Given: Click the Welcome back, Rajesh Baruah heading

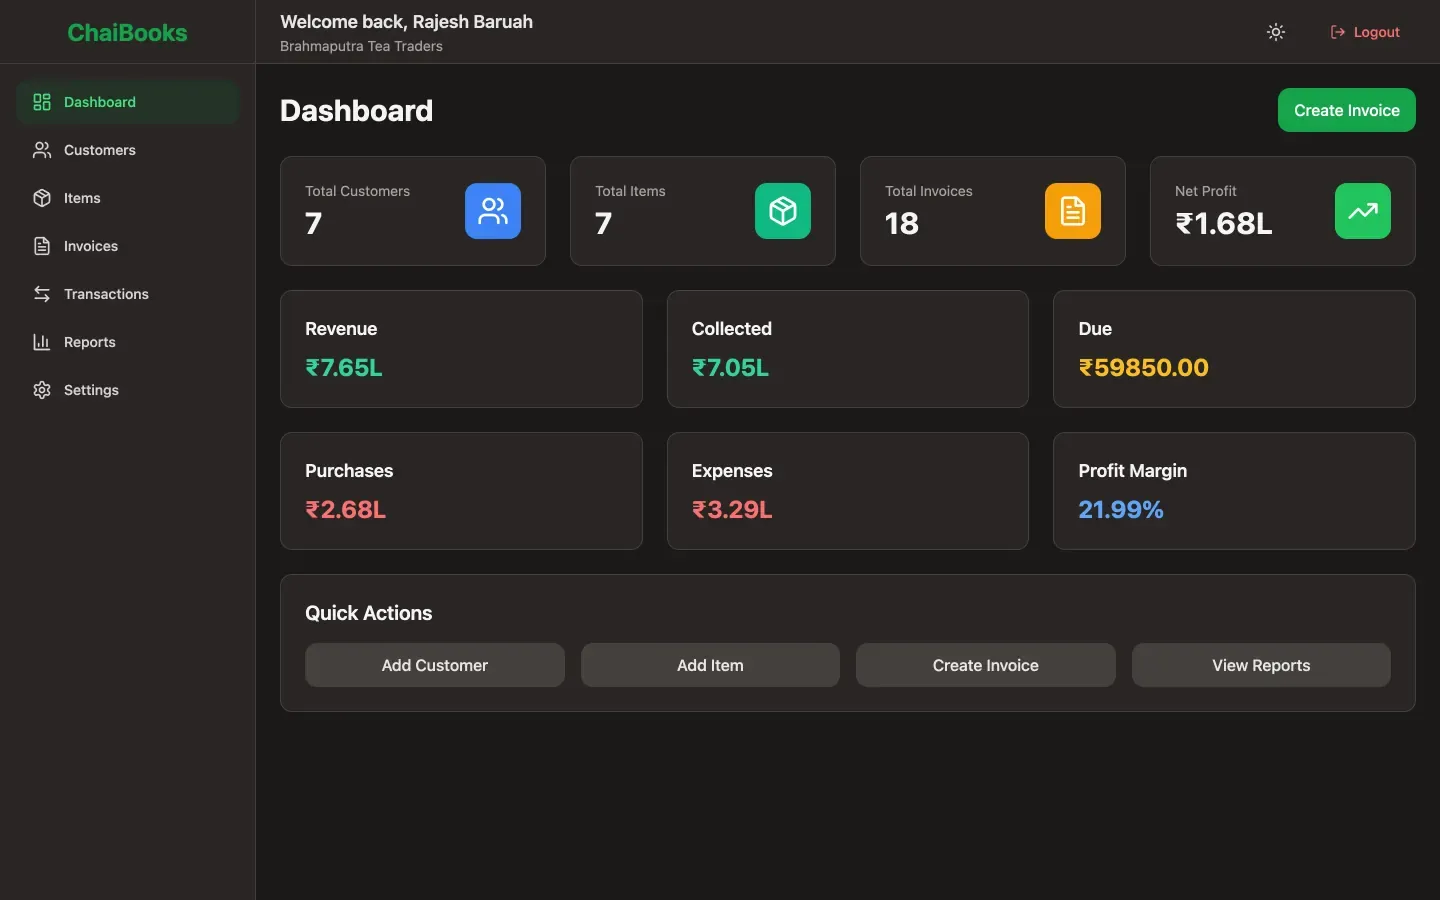Looking at the screenshot, I should click(406, 22).
